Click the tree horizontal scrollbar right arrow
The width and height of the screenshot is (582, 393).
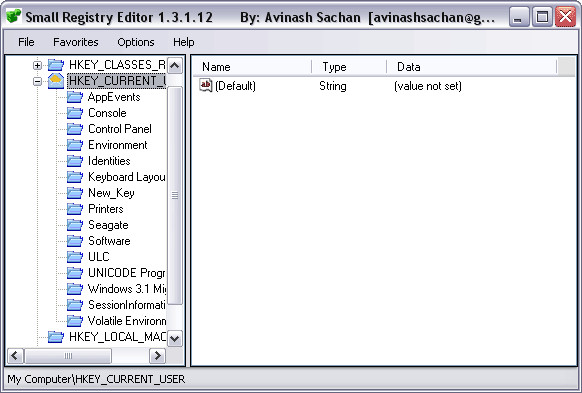(x=157, y=356)
